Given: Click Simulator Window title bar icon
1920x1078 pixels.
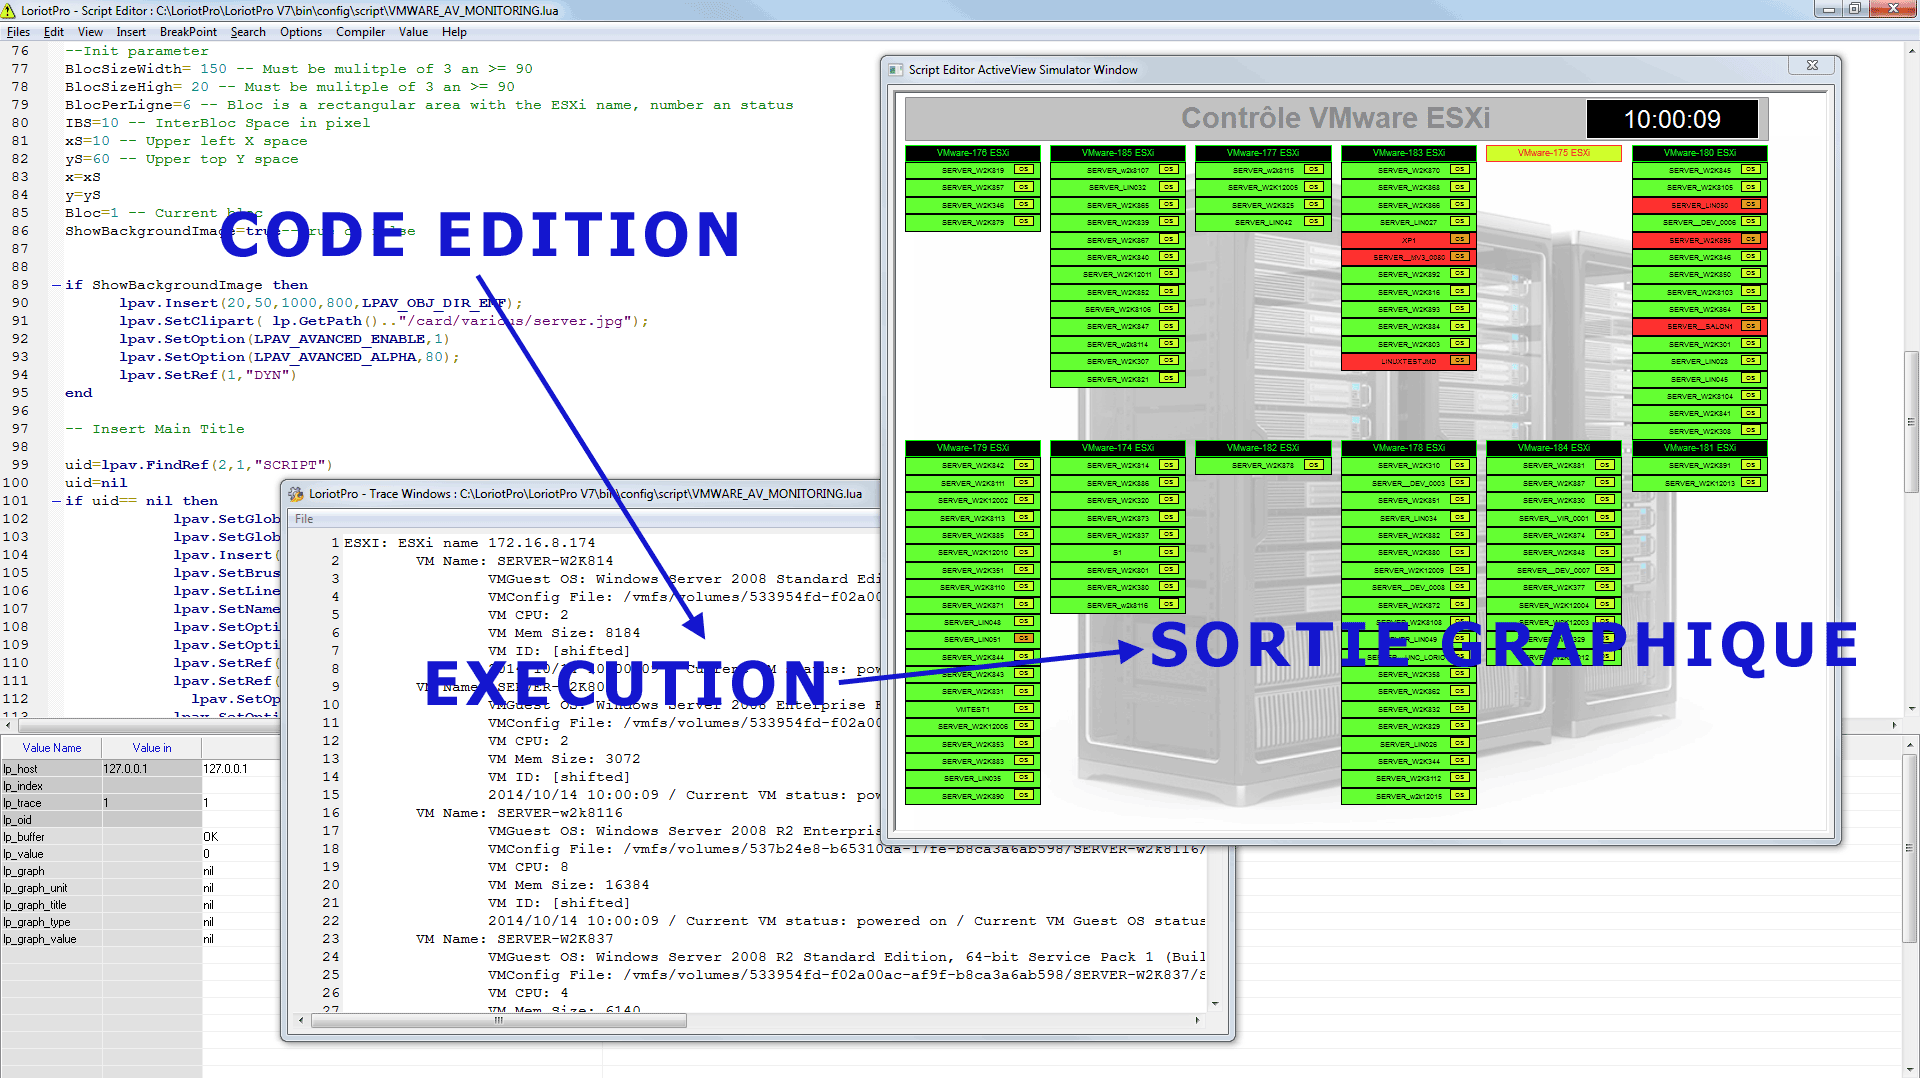Looking at the screenshot, I should [x=896, y=70].
